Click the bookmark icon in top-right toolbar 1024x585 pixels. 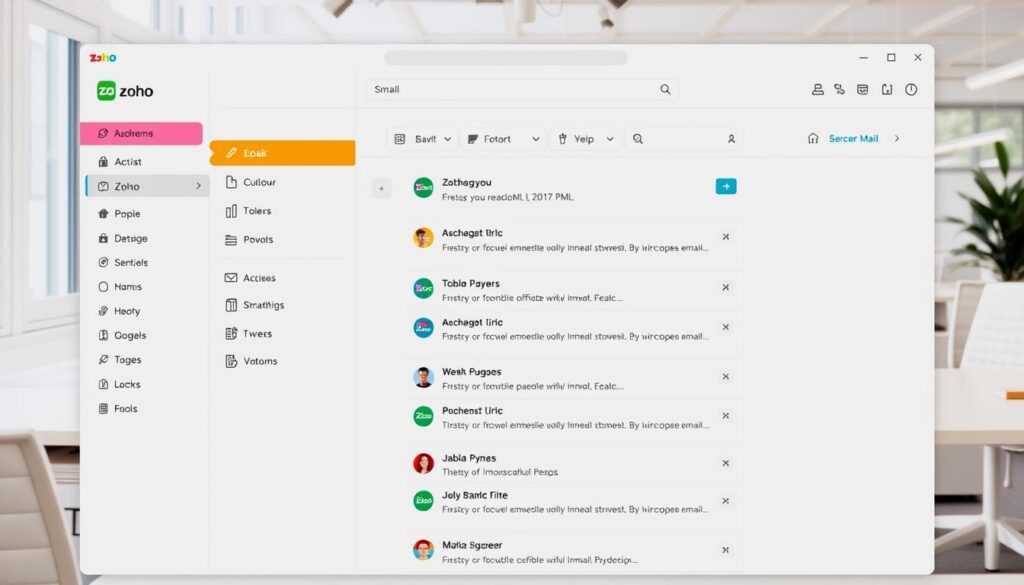[x=887, y=89]
